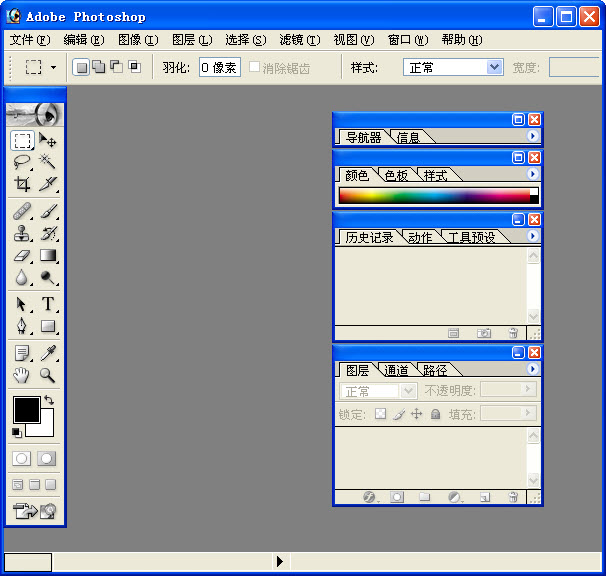Choose Standard Screen Mode
Screen dimensions: 606x576
pyautogui.click(x=18, y=484)
